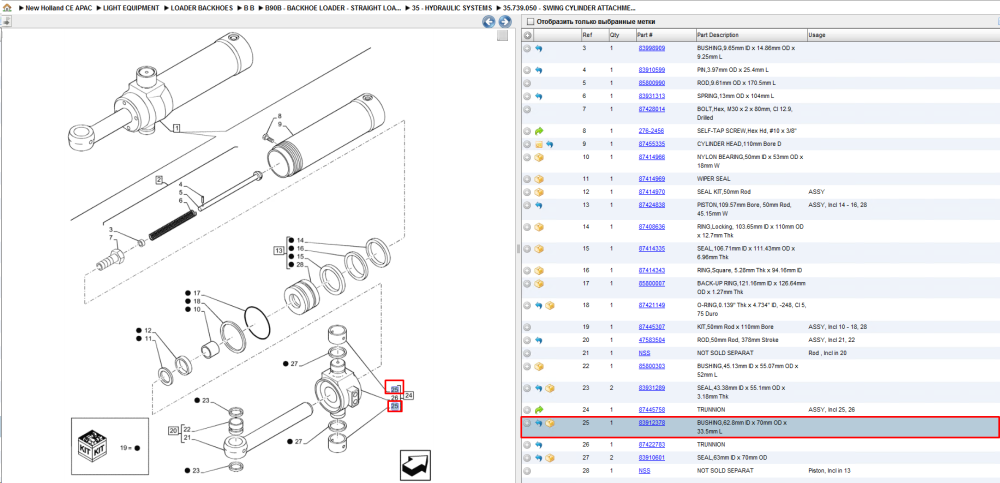Open part number 83912378 link
This screenshot has height=483, width=1000.
point(652,422)
